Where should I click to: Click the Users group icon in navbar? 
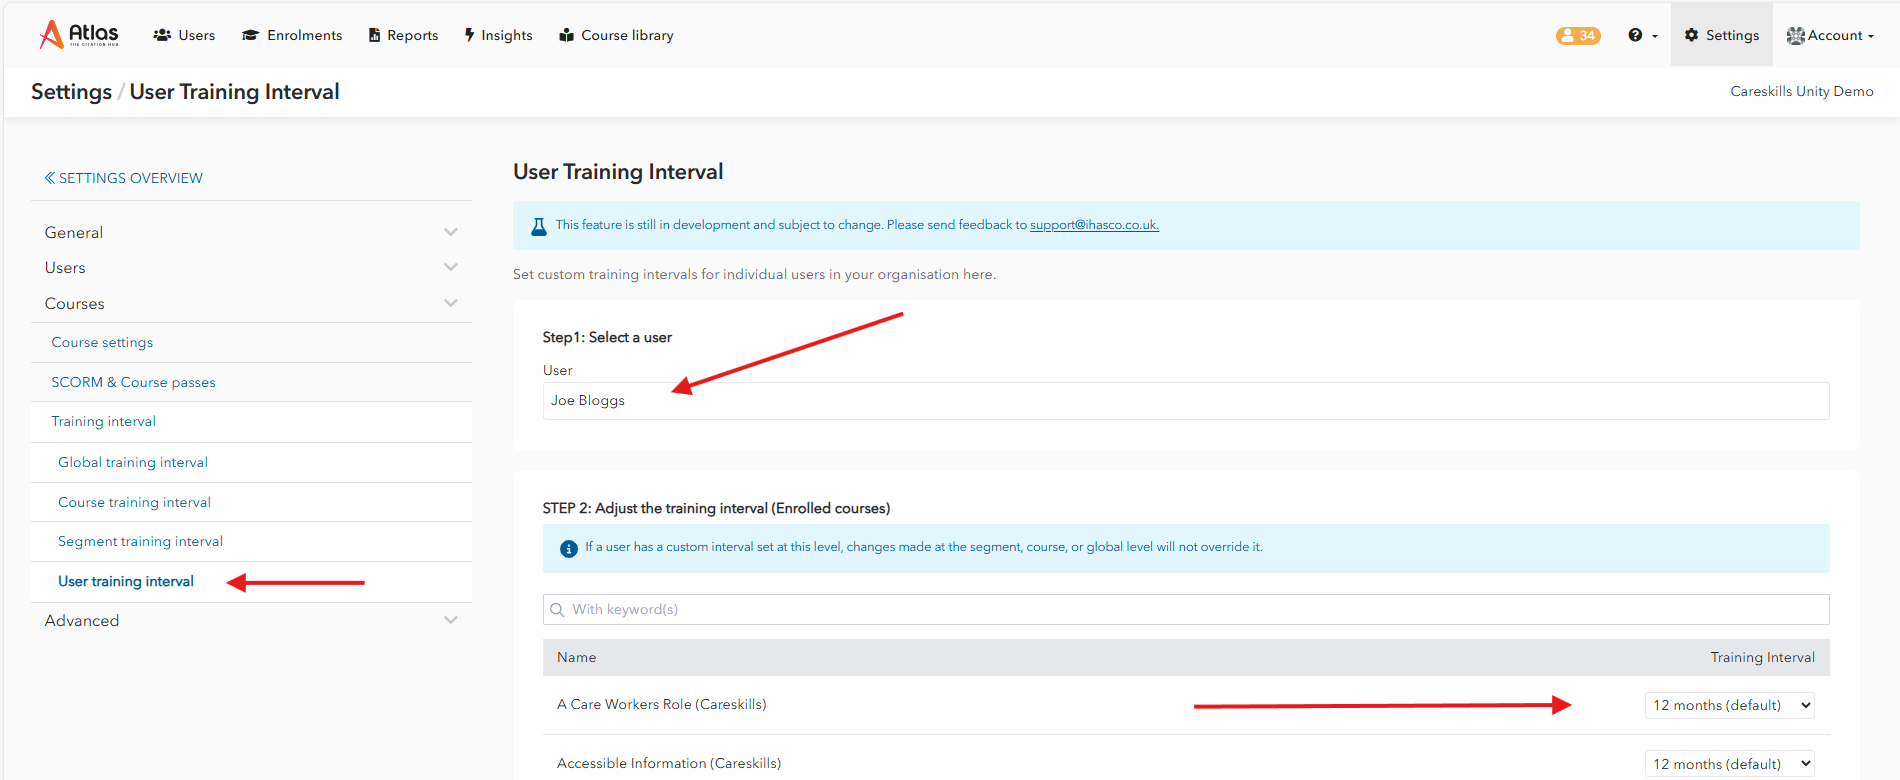click(x=162, y=35)
